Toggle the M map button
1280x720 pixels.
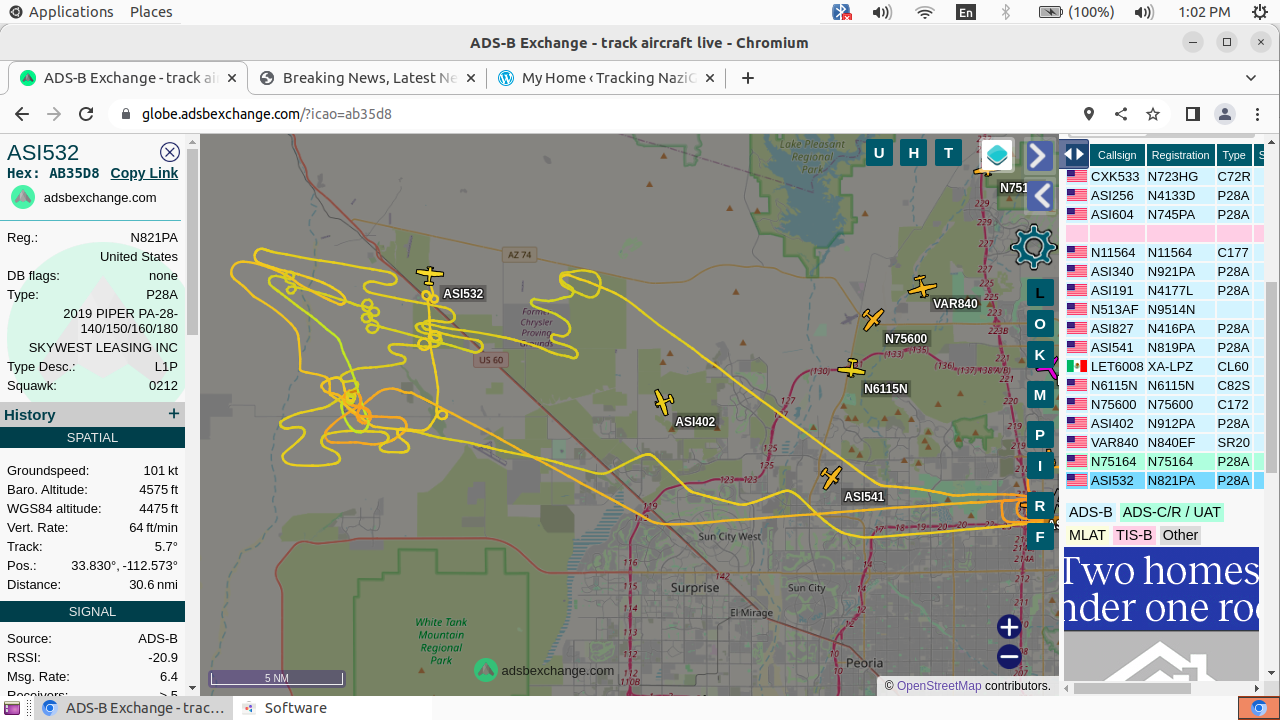[x=1040, y=395]
